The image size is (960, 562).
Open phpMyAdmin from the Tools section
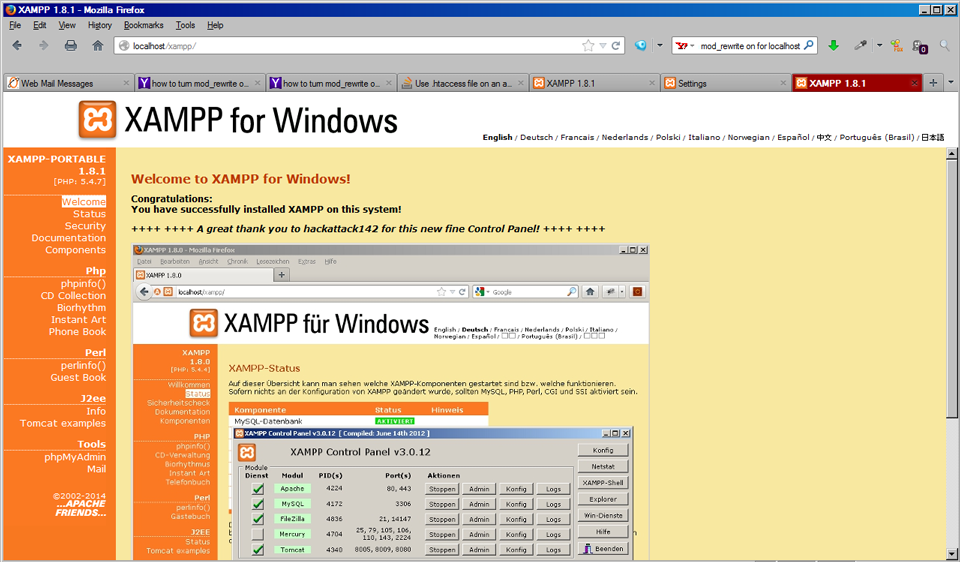[x=75, y=457]
